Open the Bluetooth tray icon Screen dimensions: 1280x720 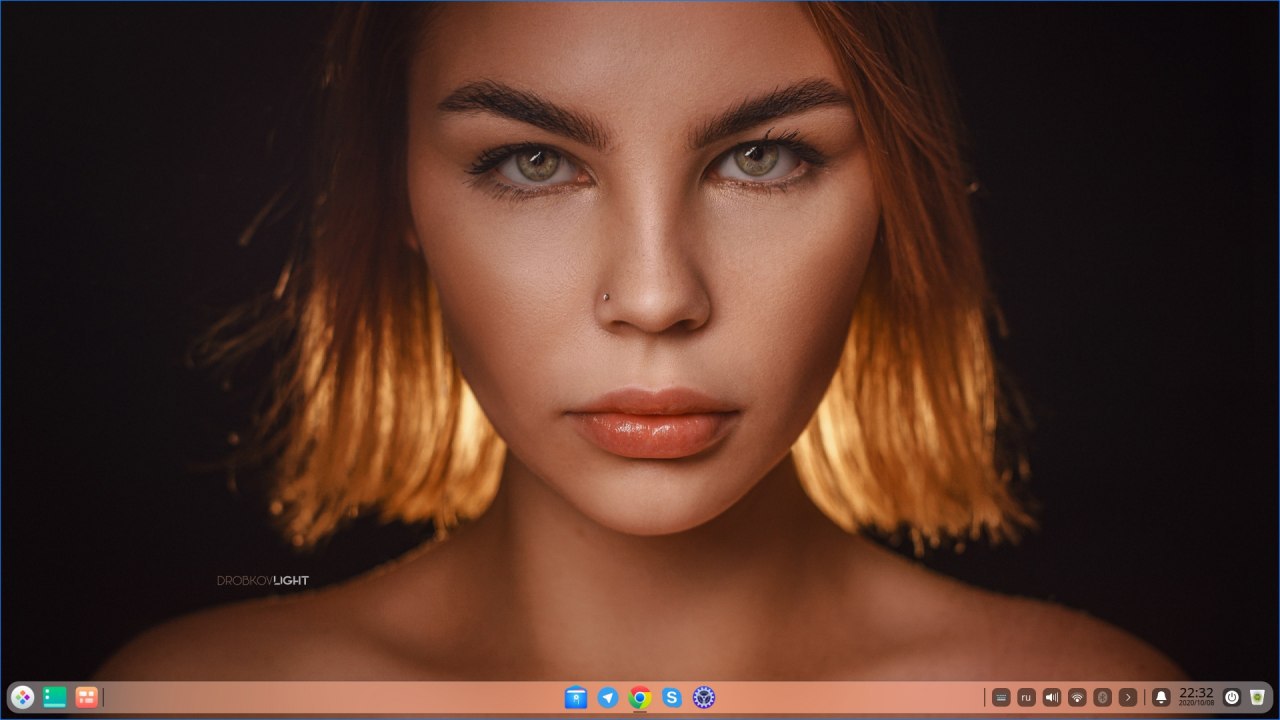[1103, 697]
